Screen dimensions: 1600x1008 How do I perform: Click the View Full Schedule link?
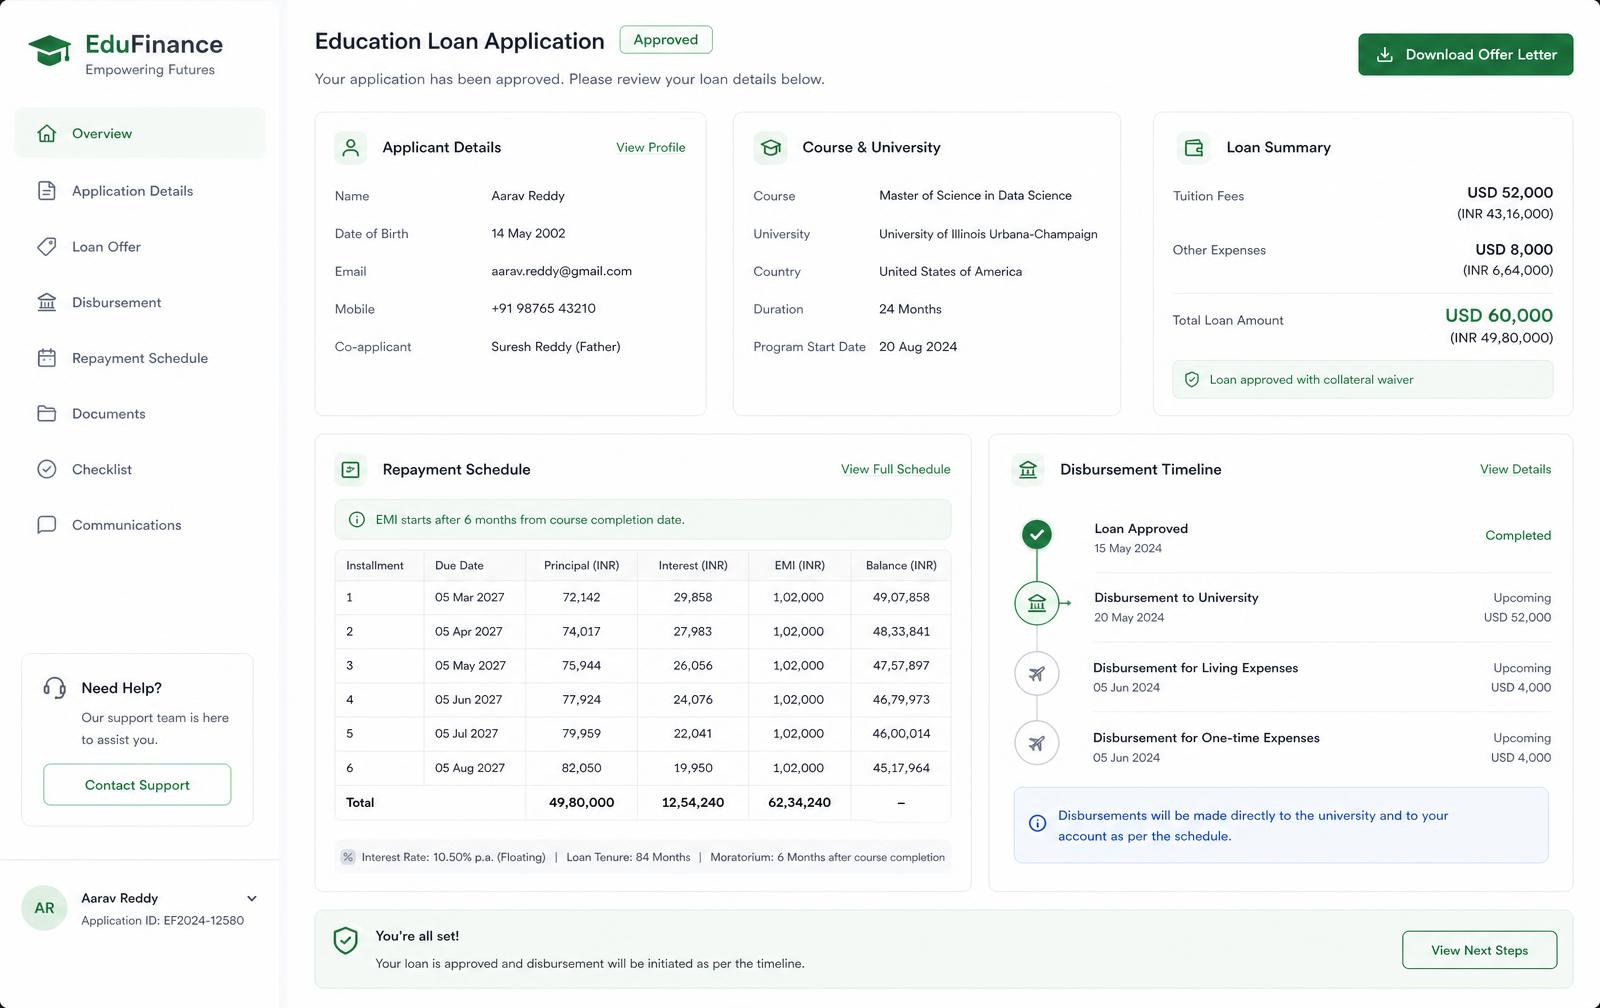coord(896,469)
